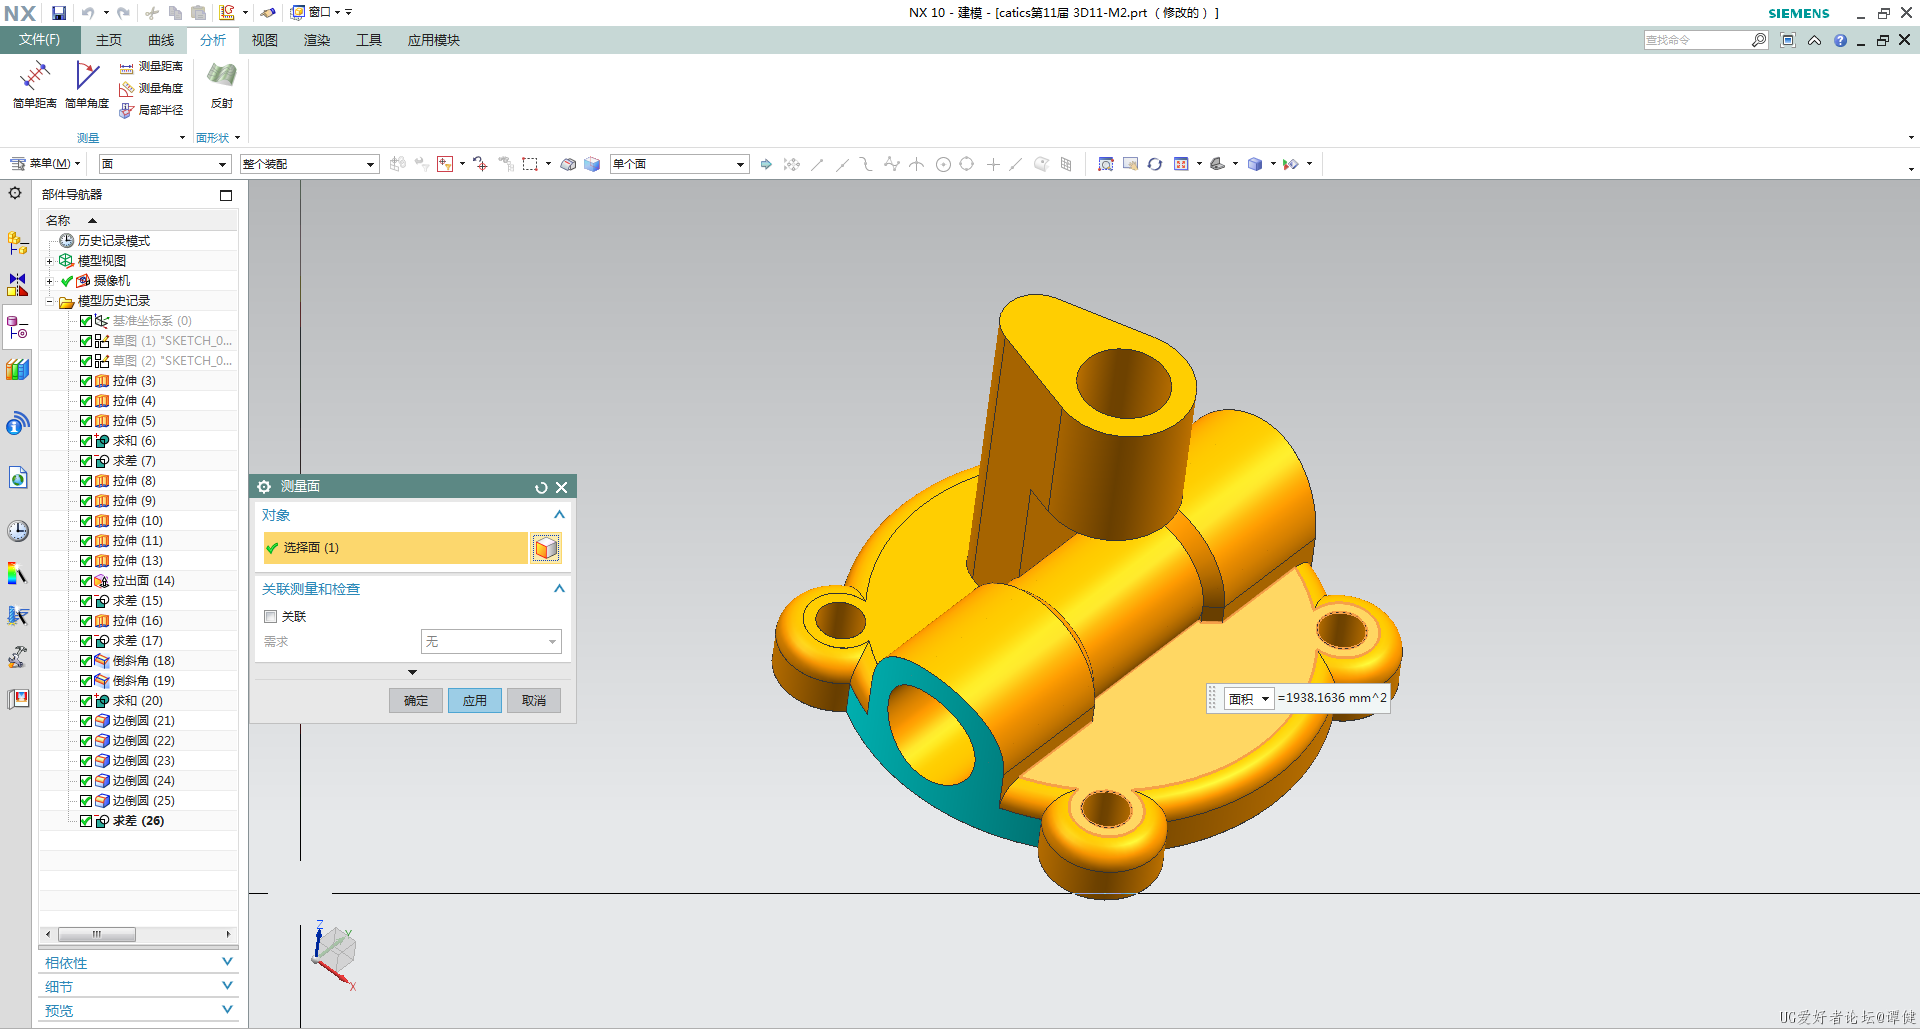The image size is (1920, 1029).
Task: Open the 面积 measurement type dropdown
Action: click(x=1249, y=699)
